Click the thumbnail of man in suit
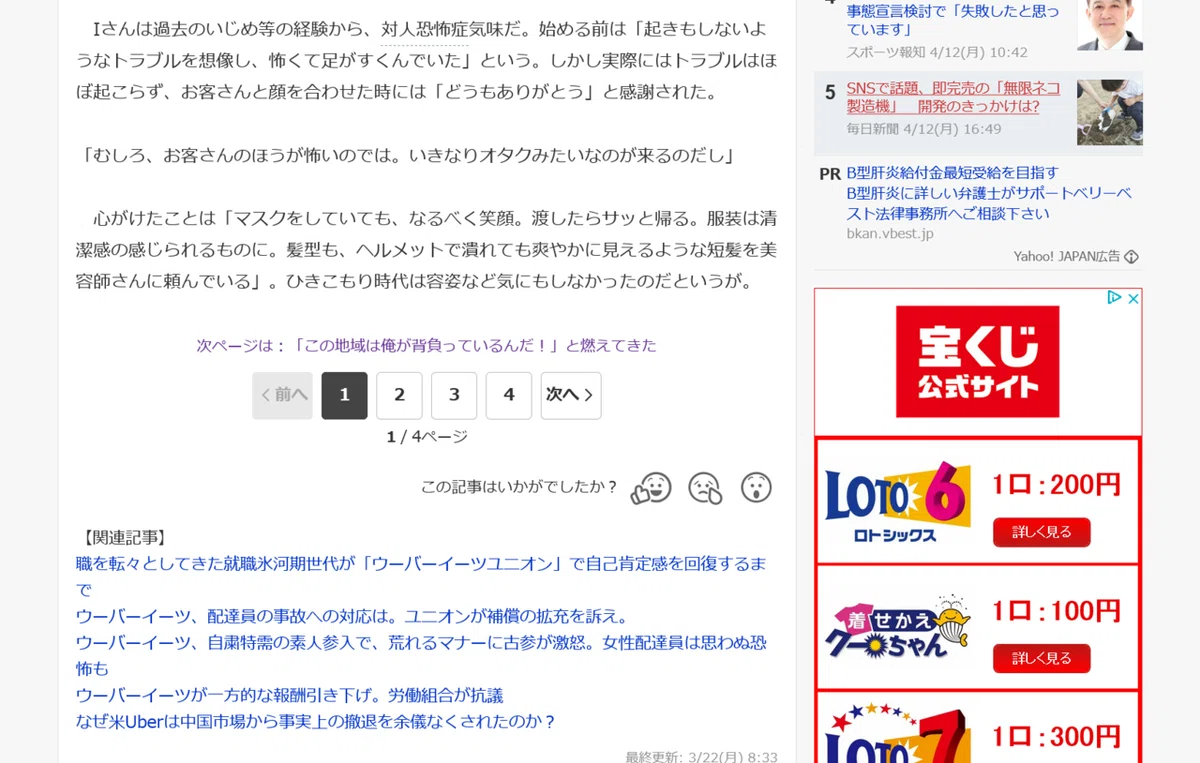The height and width of the screenshot is (763, 1200). coord(1110,25)
